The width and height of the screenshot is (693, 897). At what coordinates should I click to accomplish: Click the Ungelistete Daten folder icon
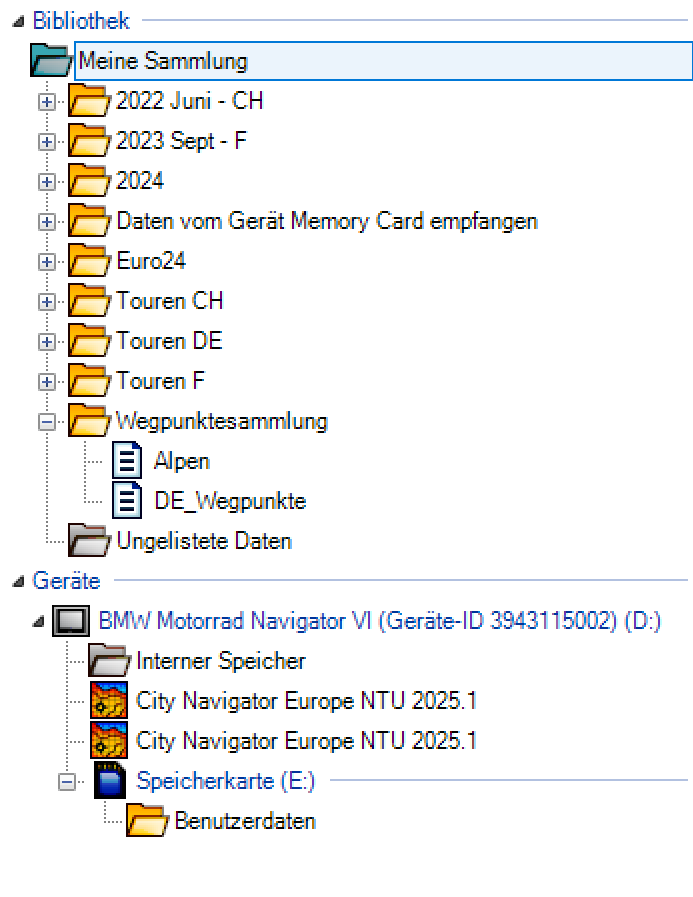pyautogui.click(x=89, y=542)
